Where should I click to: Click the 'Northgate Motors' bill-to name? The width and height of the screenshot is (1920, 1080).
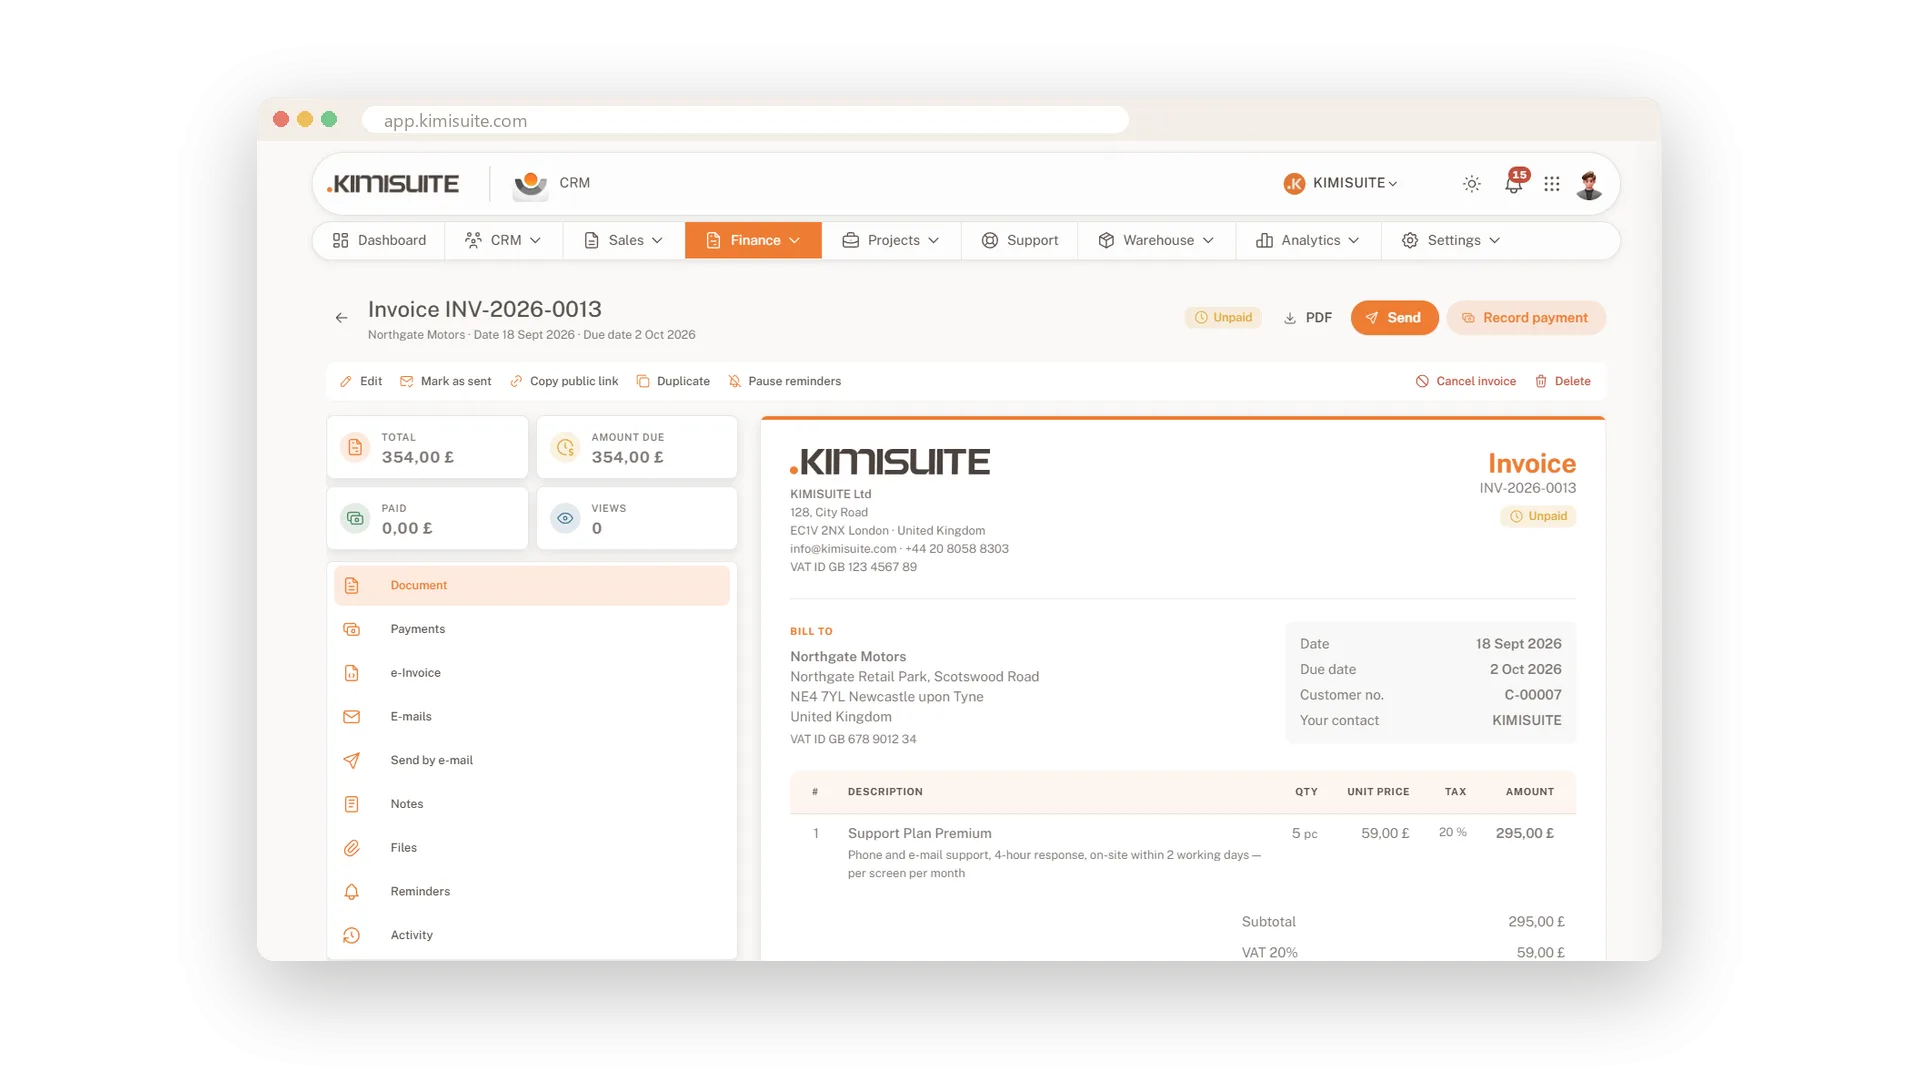(848, 657)
